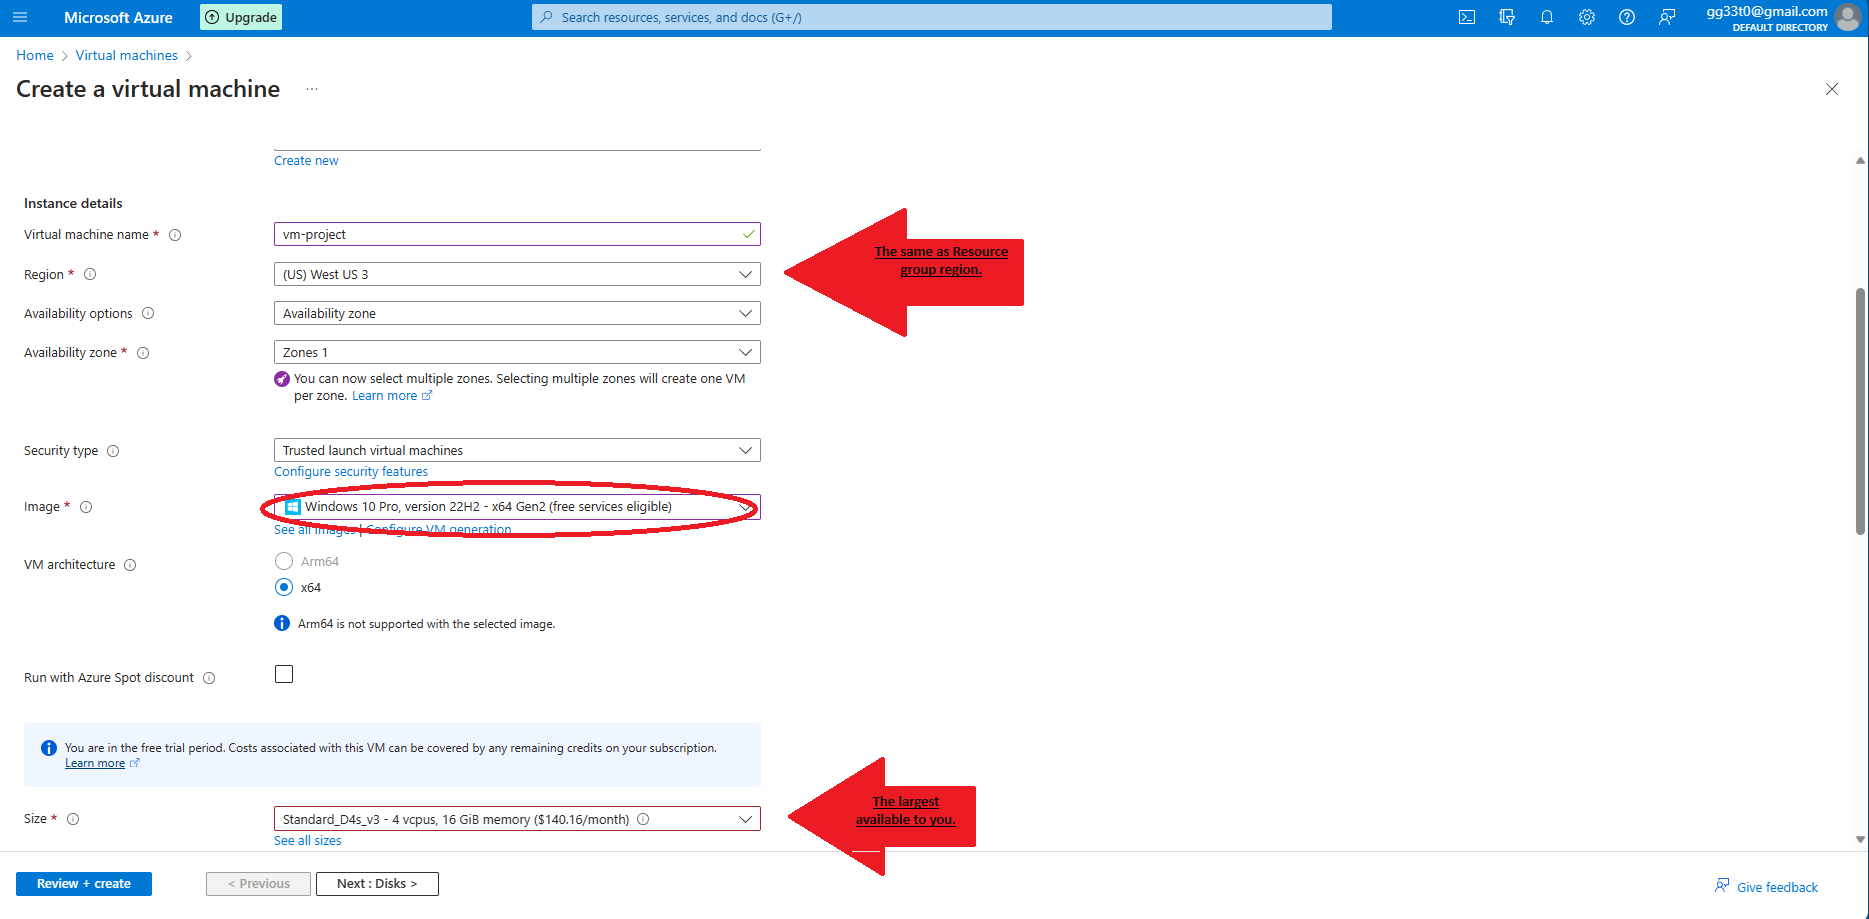Click the gg33t0 account avatar icon
This screenshot has height=919, width=1869.
(x=1847, y=17)
